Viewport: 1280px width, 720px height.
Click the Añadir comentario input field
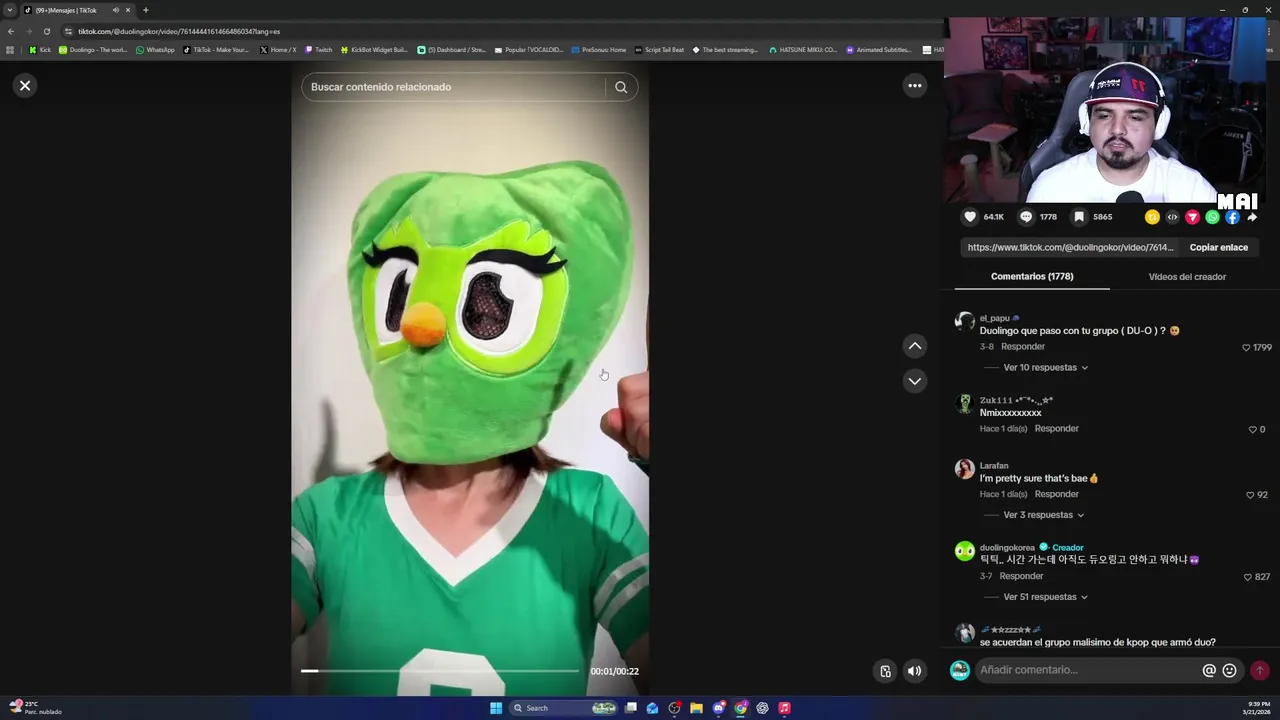coord(1086,670)
